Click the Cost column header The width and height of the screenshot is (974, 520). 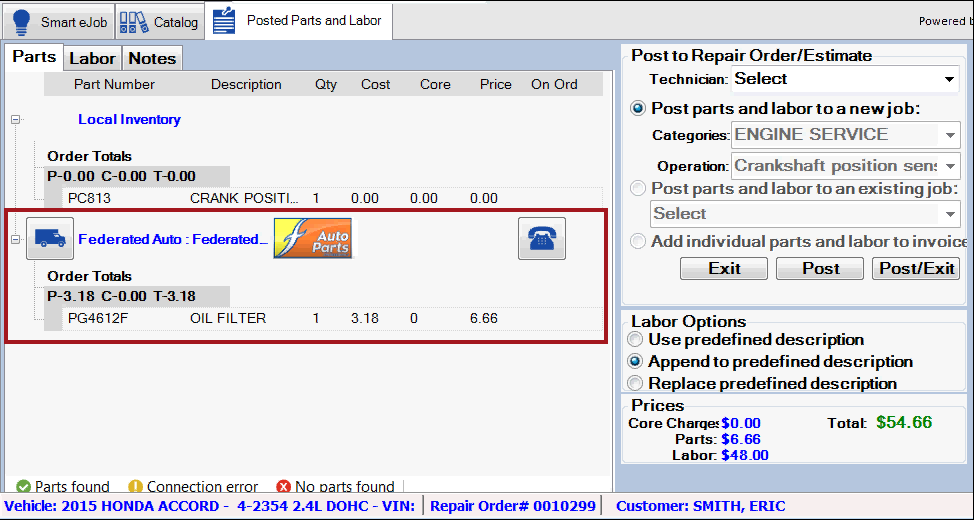pyautogui.click(x=375, y=84)
